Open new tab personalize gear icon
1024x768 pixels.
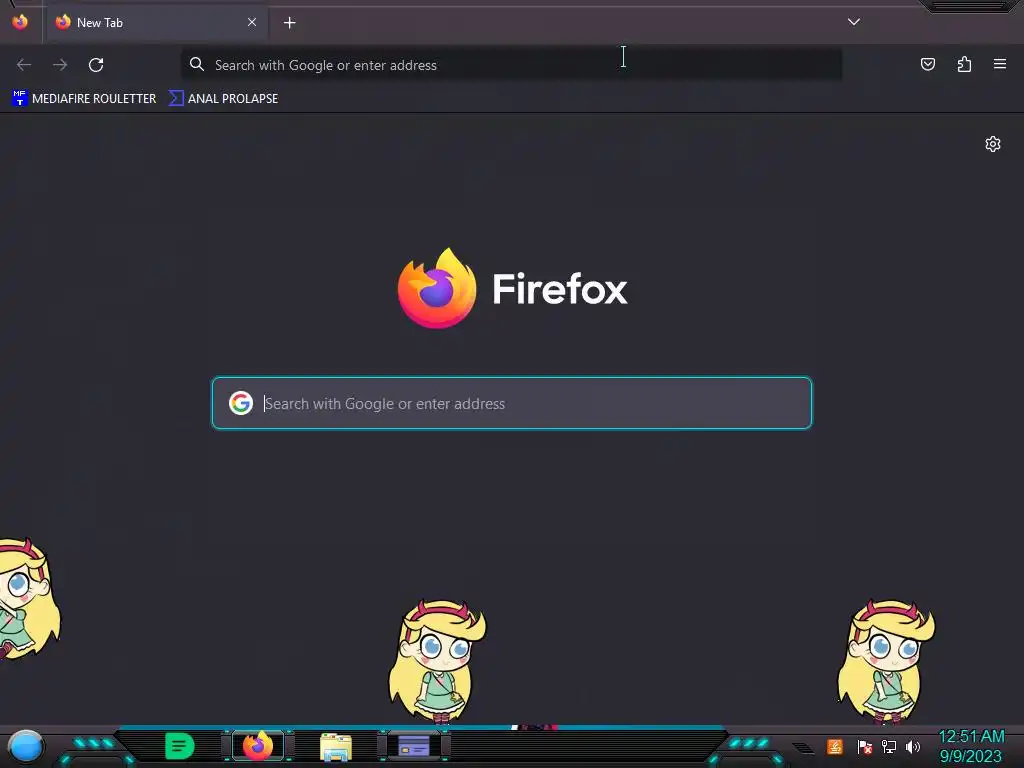point(993,144)
